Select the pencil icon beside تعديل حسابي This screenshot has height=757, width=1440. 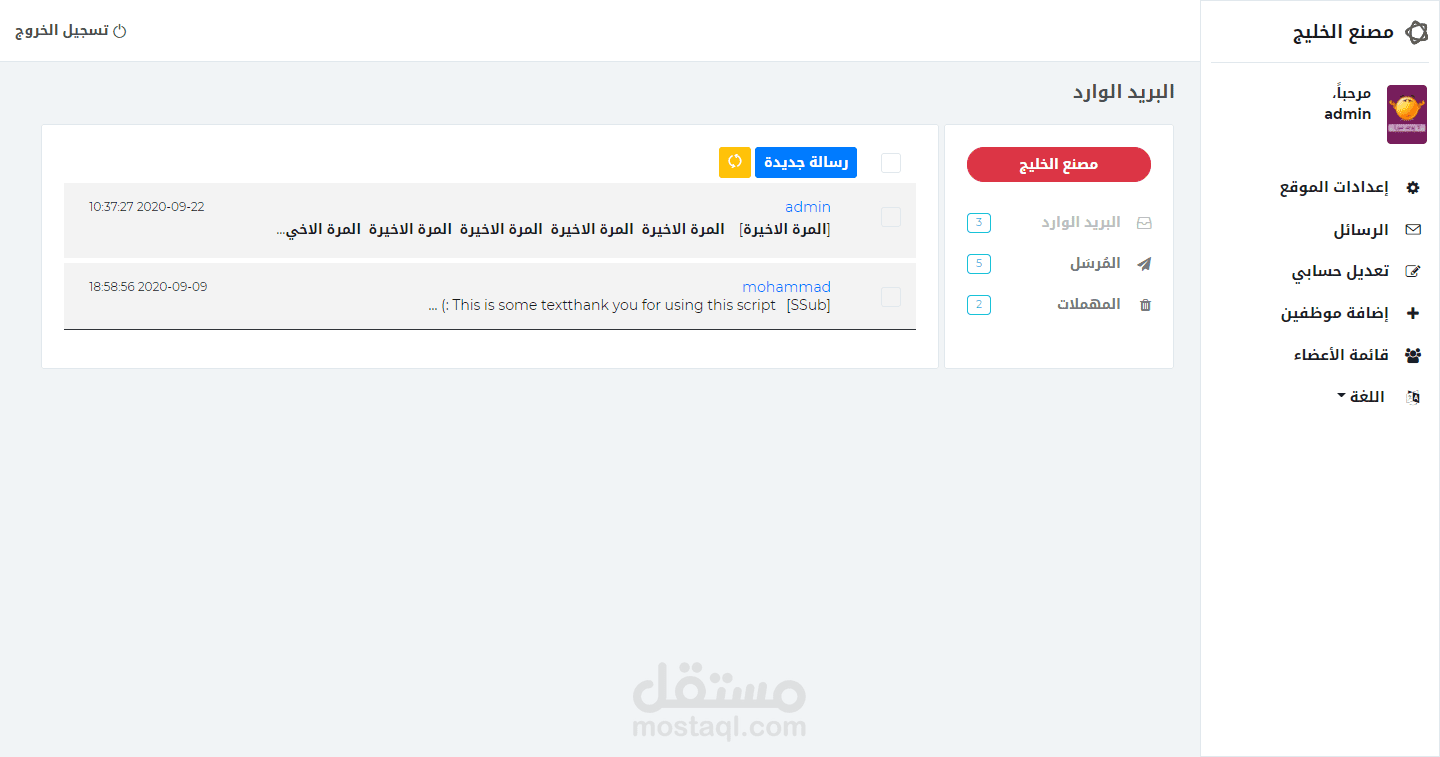click(1414, 270)
